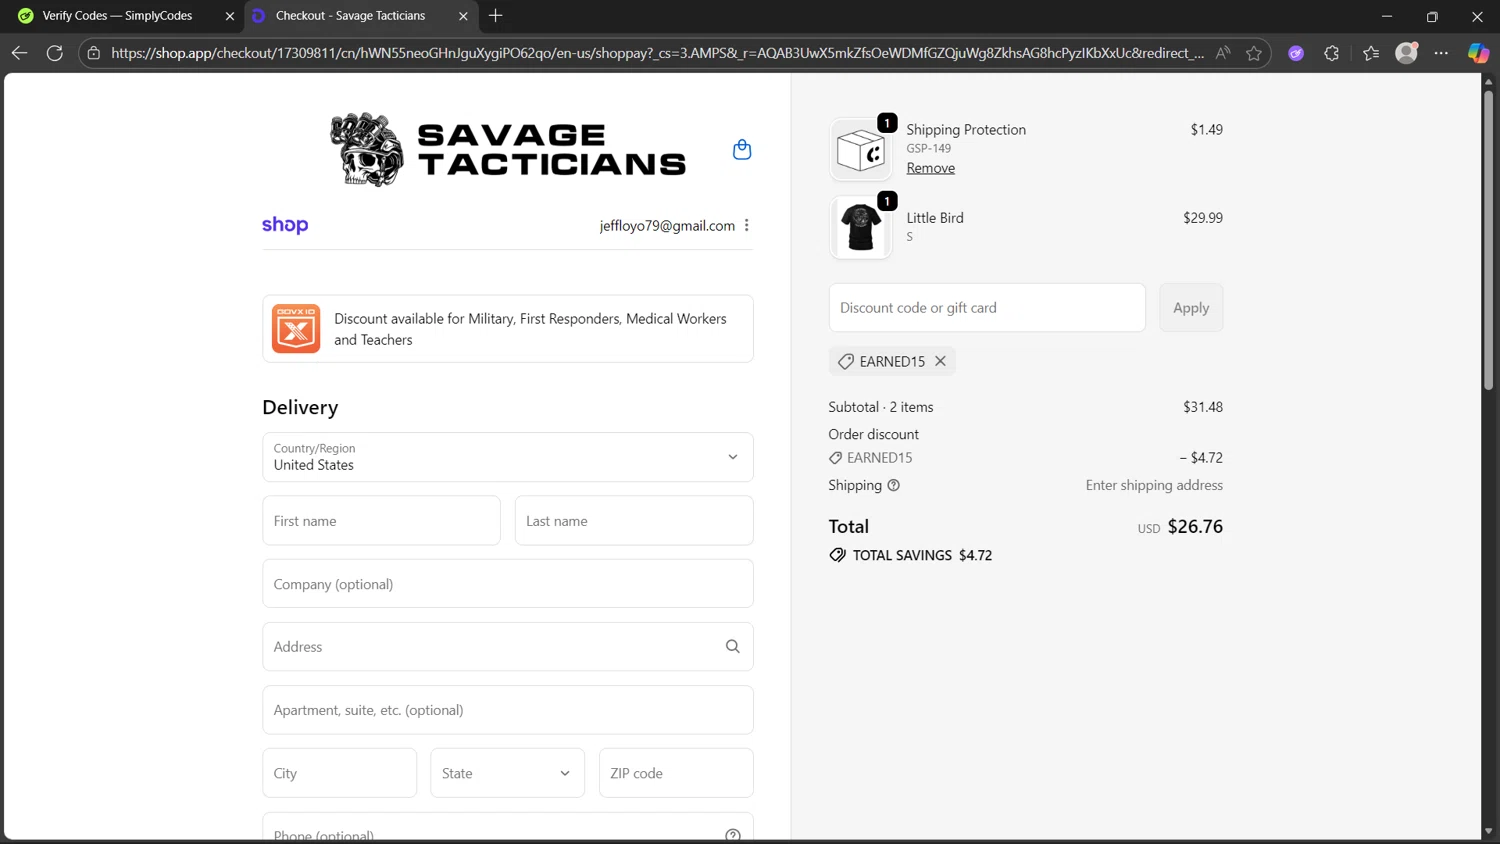Click the address search magnifier icon
Screen dimensions: 1500x844
[x=733, y=647]
